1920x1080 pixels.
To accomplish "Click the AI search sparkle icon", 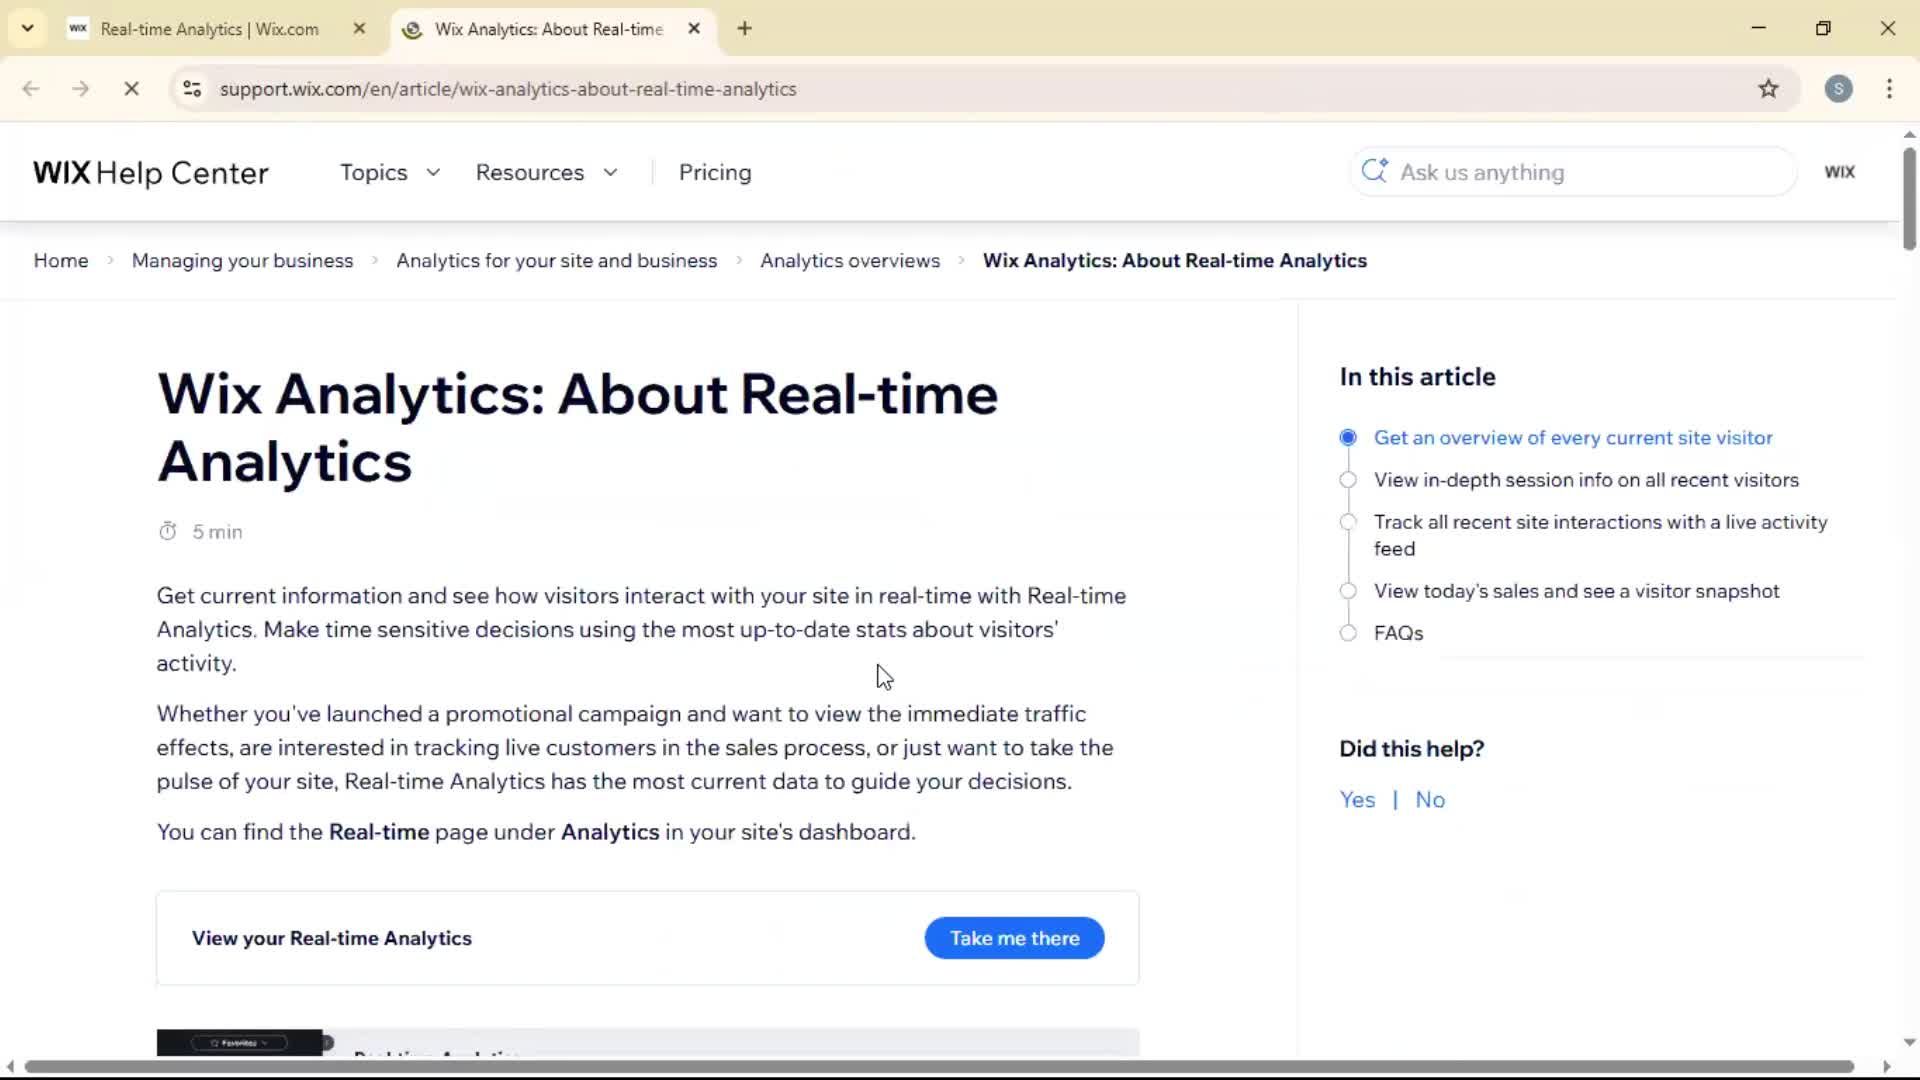I will [x=1374, y=171].
